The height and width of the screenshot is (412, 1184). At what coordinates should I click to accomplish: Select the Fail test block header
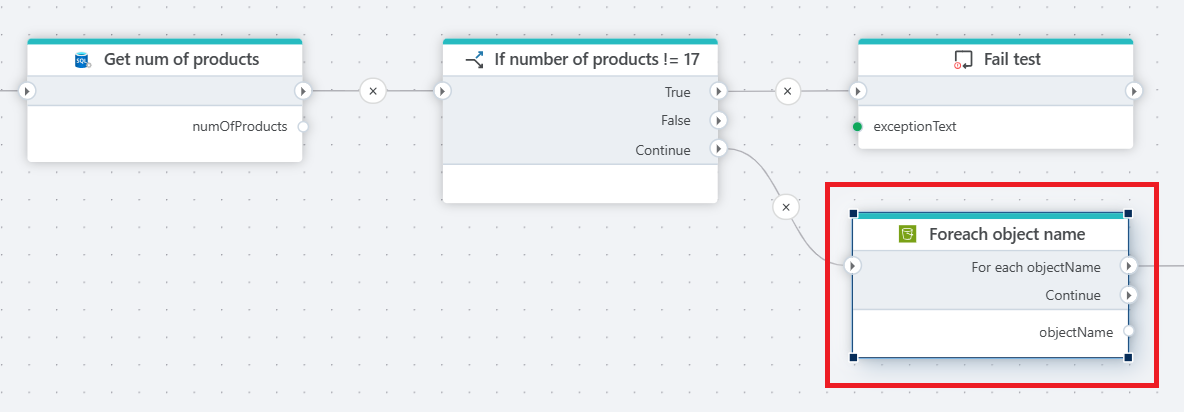(1011, 60)
